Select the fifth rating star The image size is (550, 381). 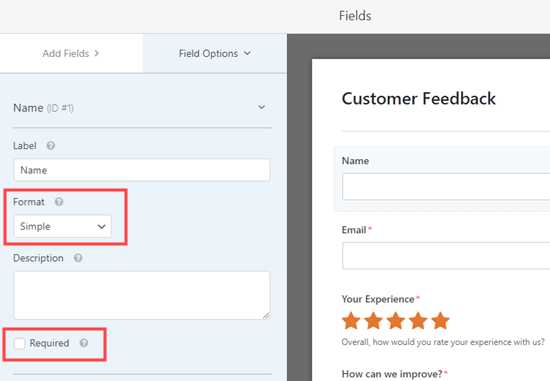pyautogui.click(x=441, y=321)
